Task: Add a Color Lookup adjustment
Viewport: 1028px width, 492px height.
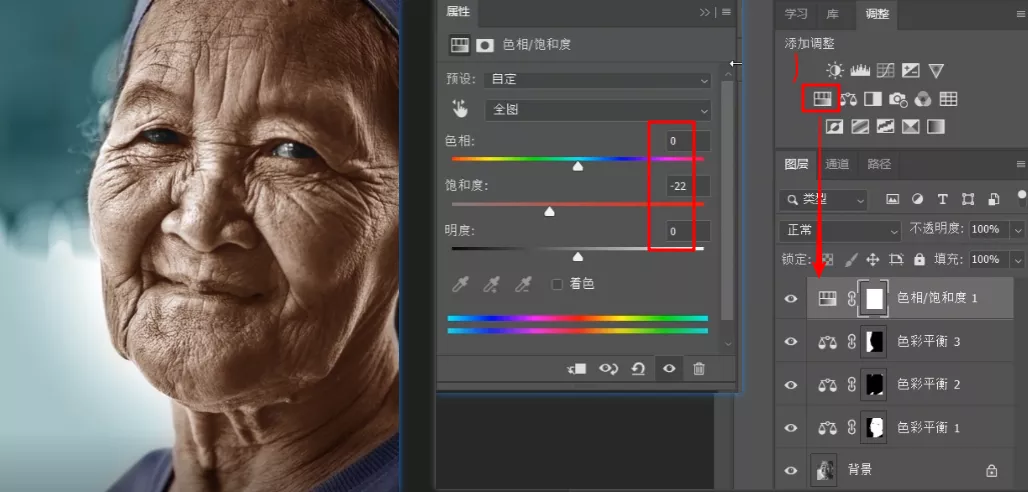Action: [x=948, y=99]
